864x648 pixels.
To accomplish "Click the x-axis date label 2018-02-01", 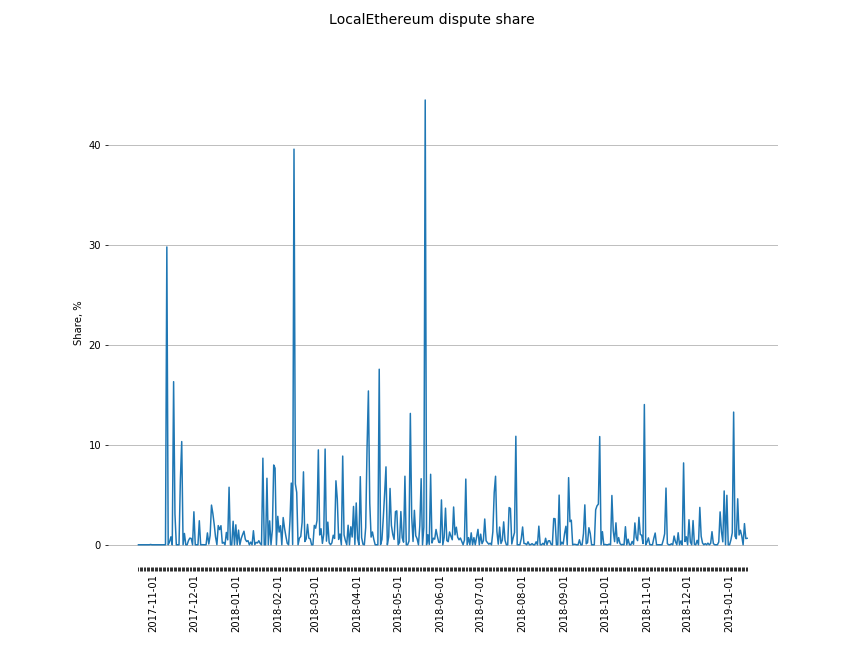I will coord(277,604).
